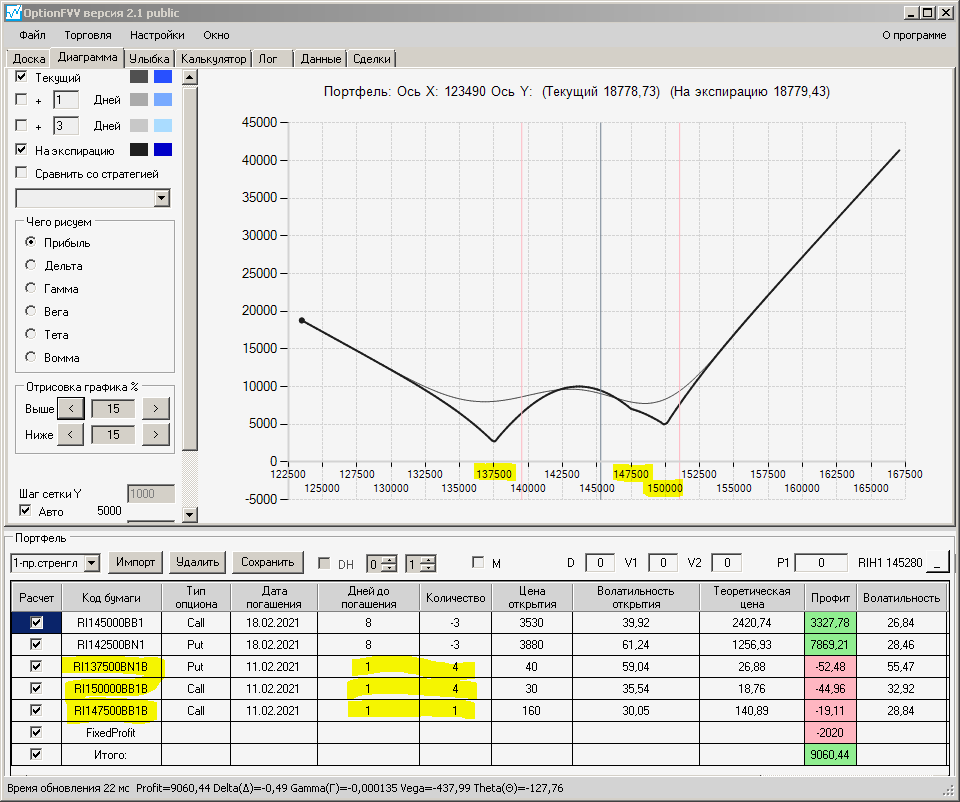Select the Гамма radio button
The height and width of the screenshot is (802, 960).
click(x=31, y=288)
